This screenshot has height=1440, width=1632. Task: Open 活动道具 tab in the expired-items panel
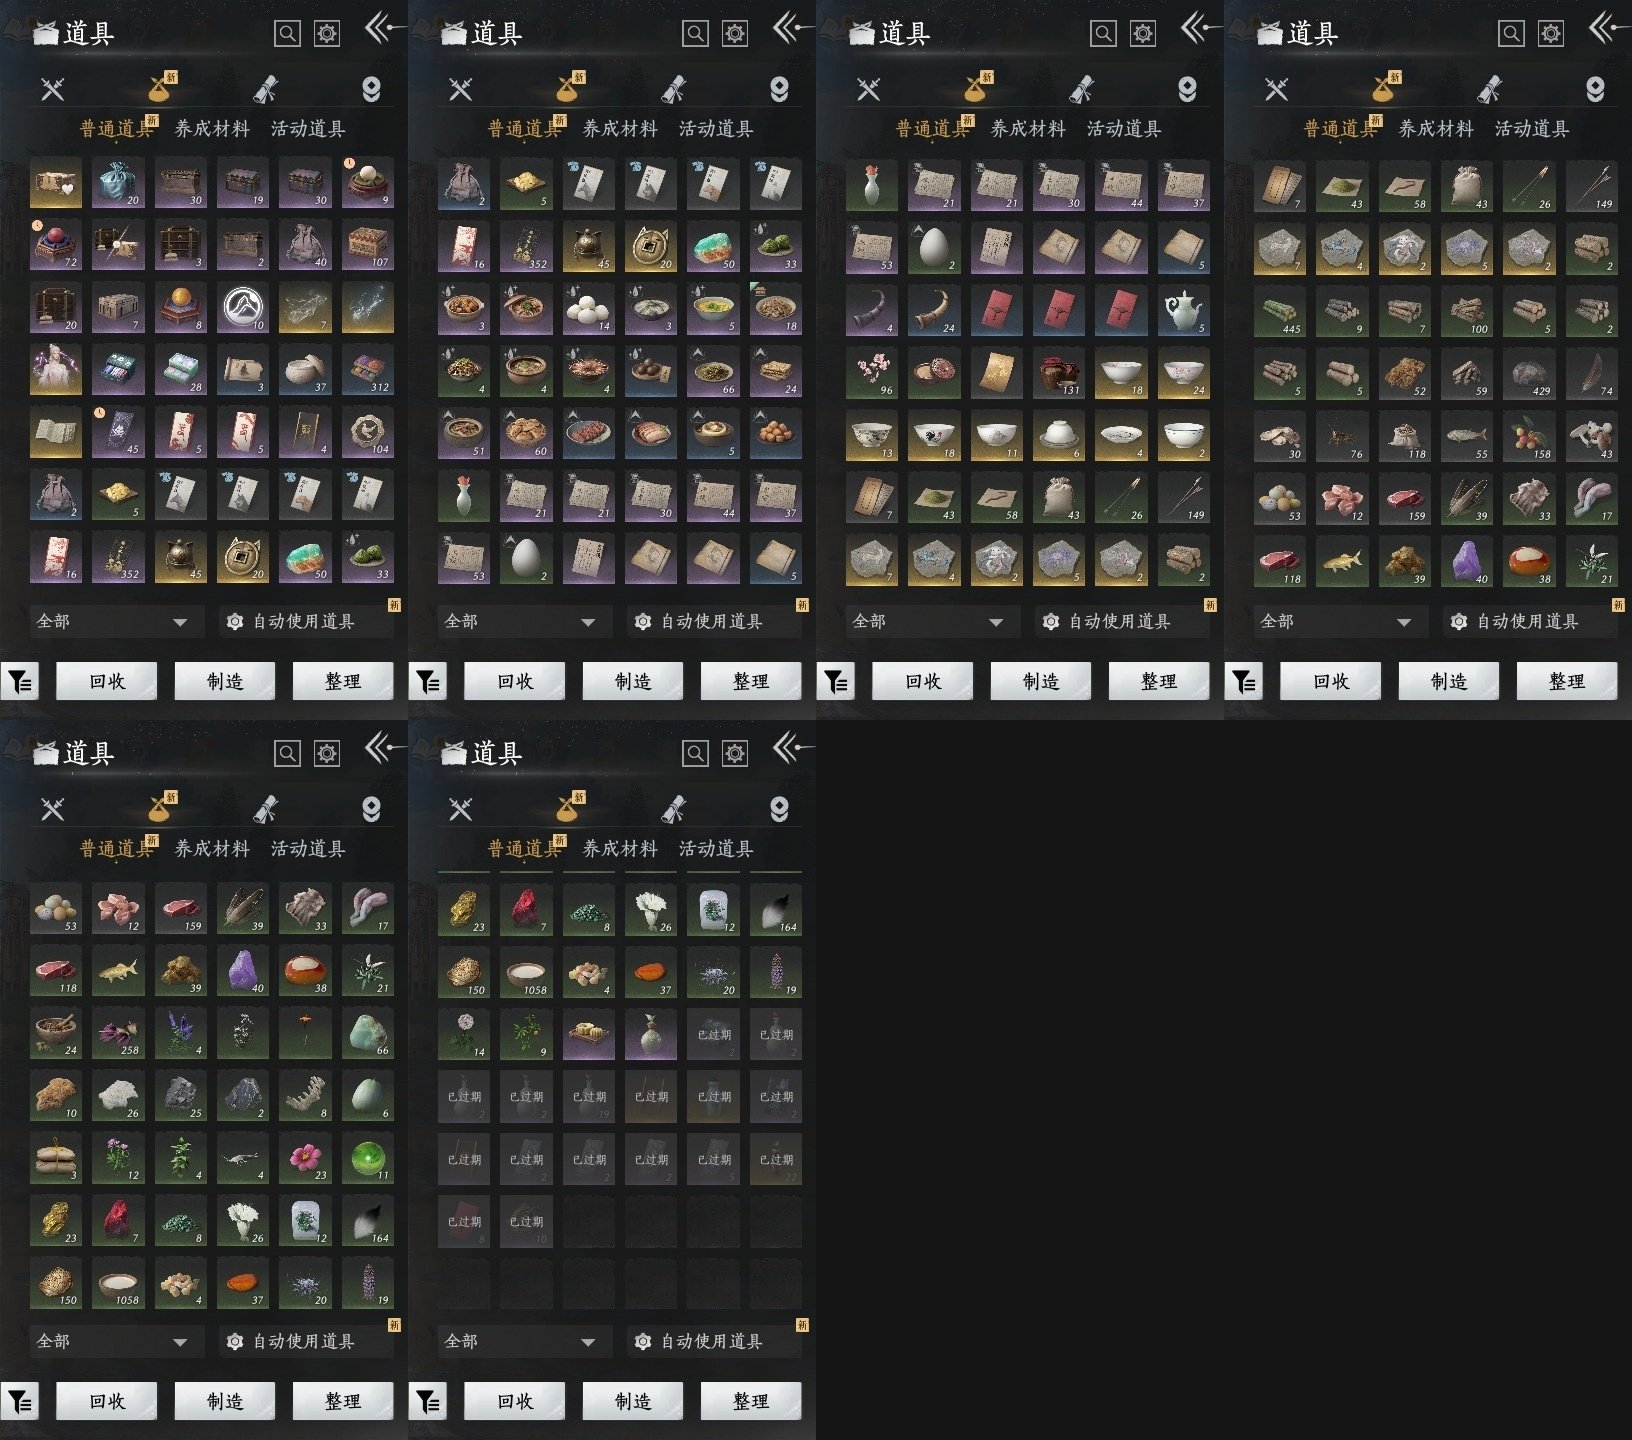point(716,849)
